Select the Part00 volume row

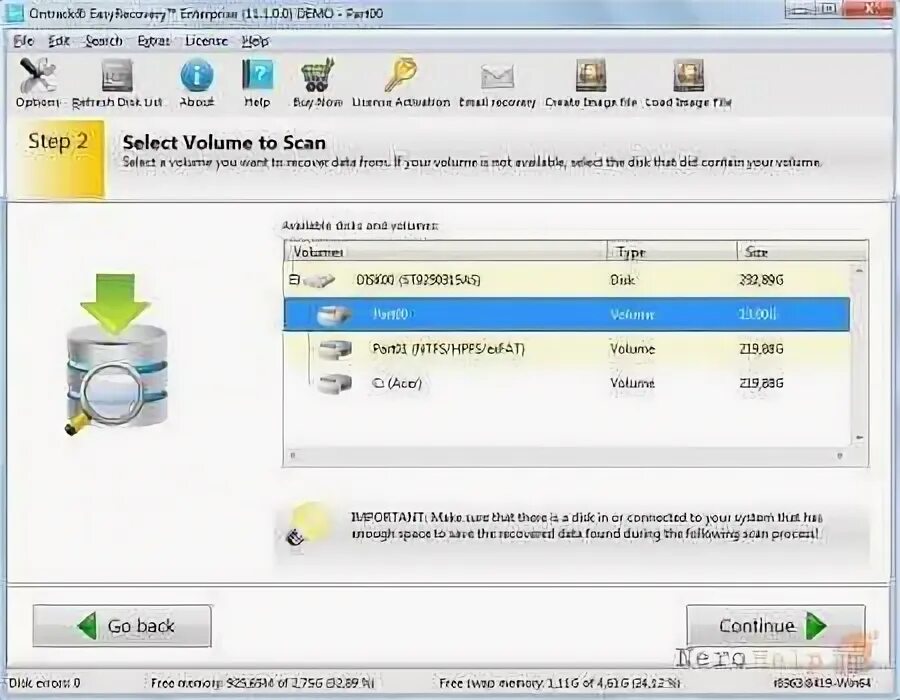[567, 314]
